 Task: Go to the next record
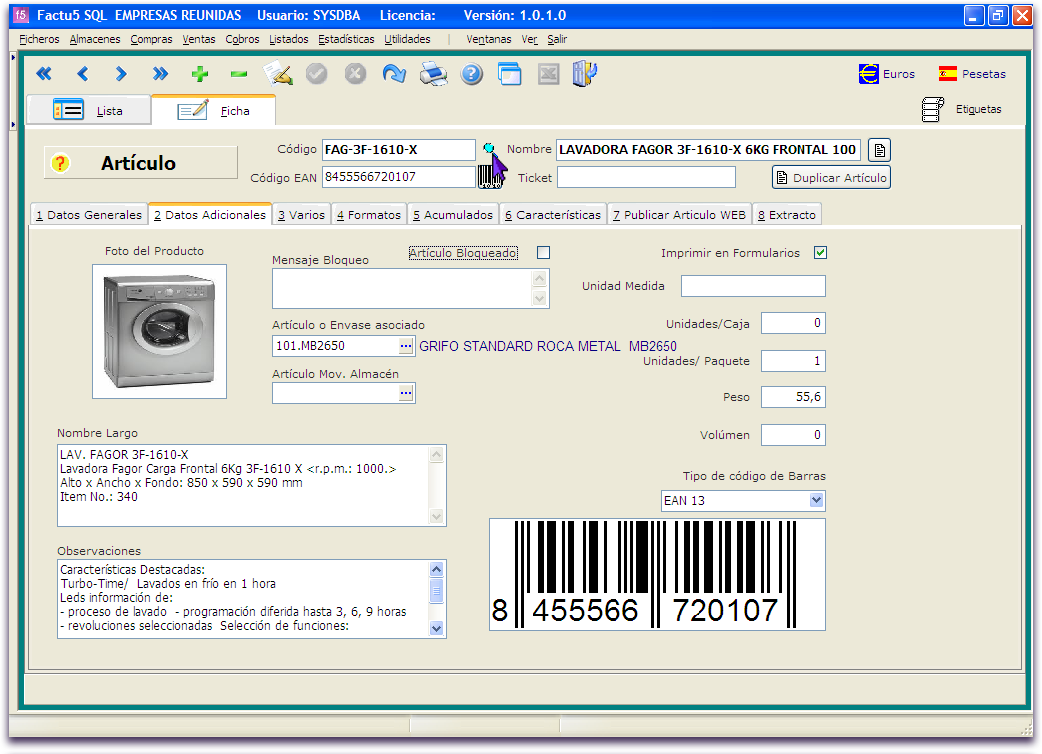[x=121, y=74]
